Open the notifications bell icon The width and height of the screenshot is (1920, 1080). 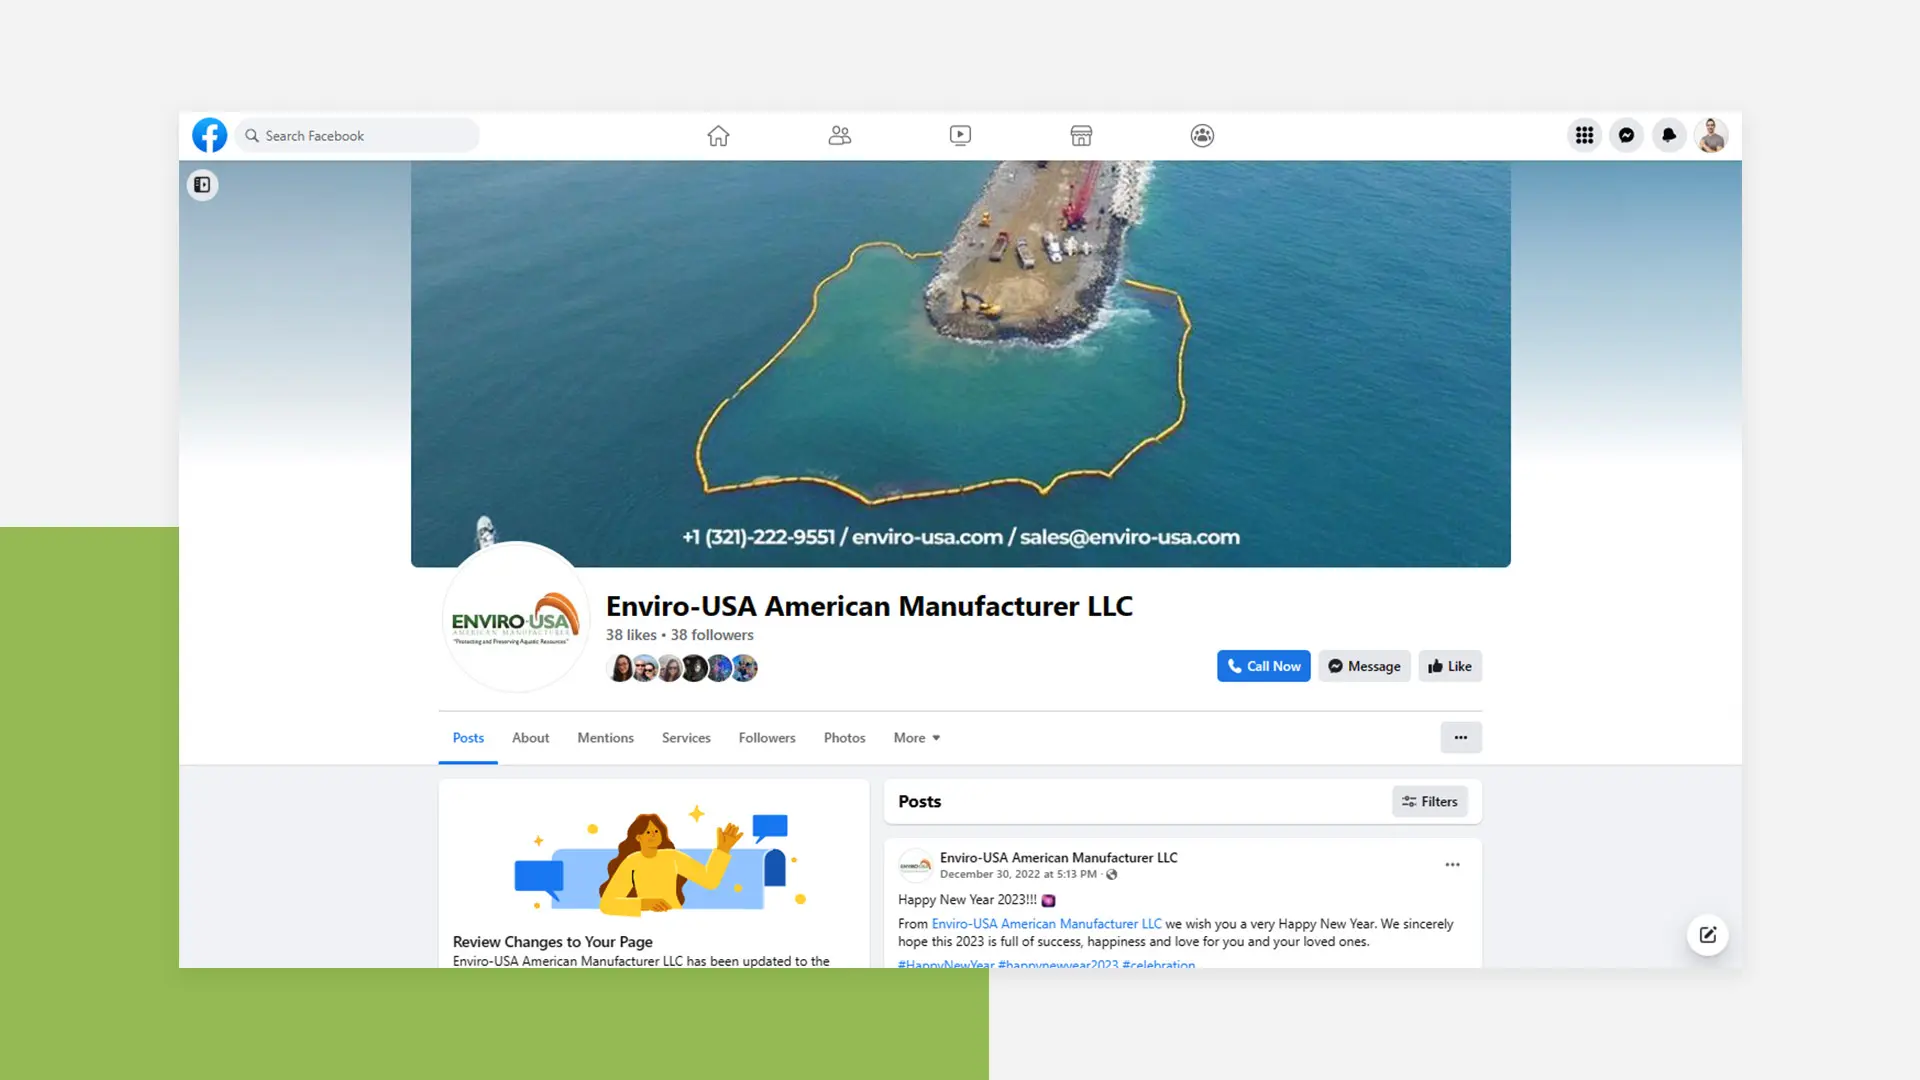tap(1668, 135)
